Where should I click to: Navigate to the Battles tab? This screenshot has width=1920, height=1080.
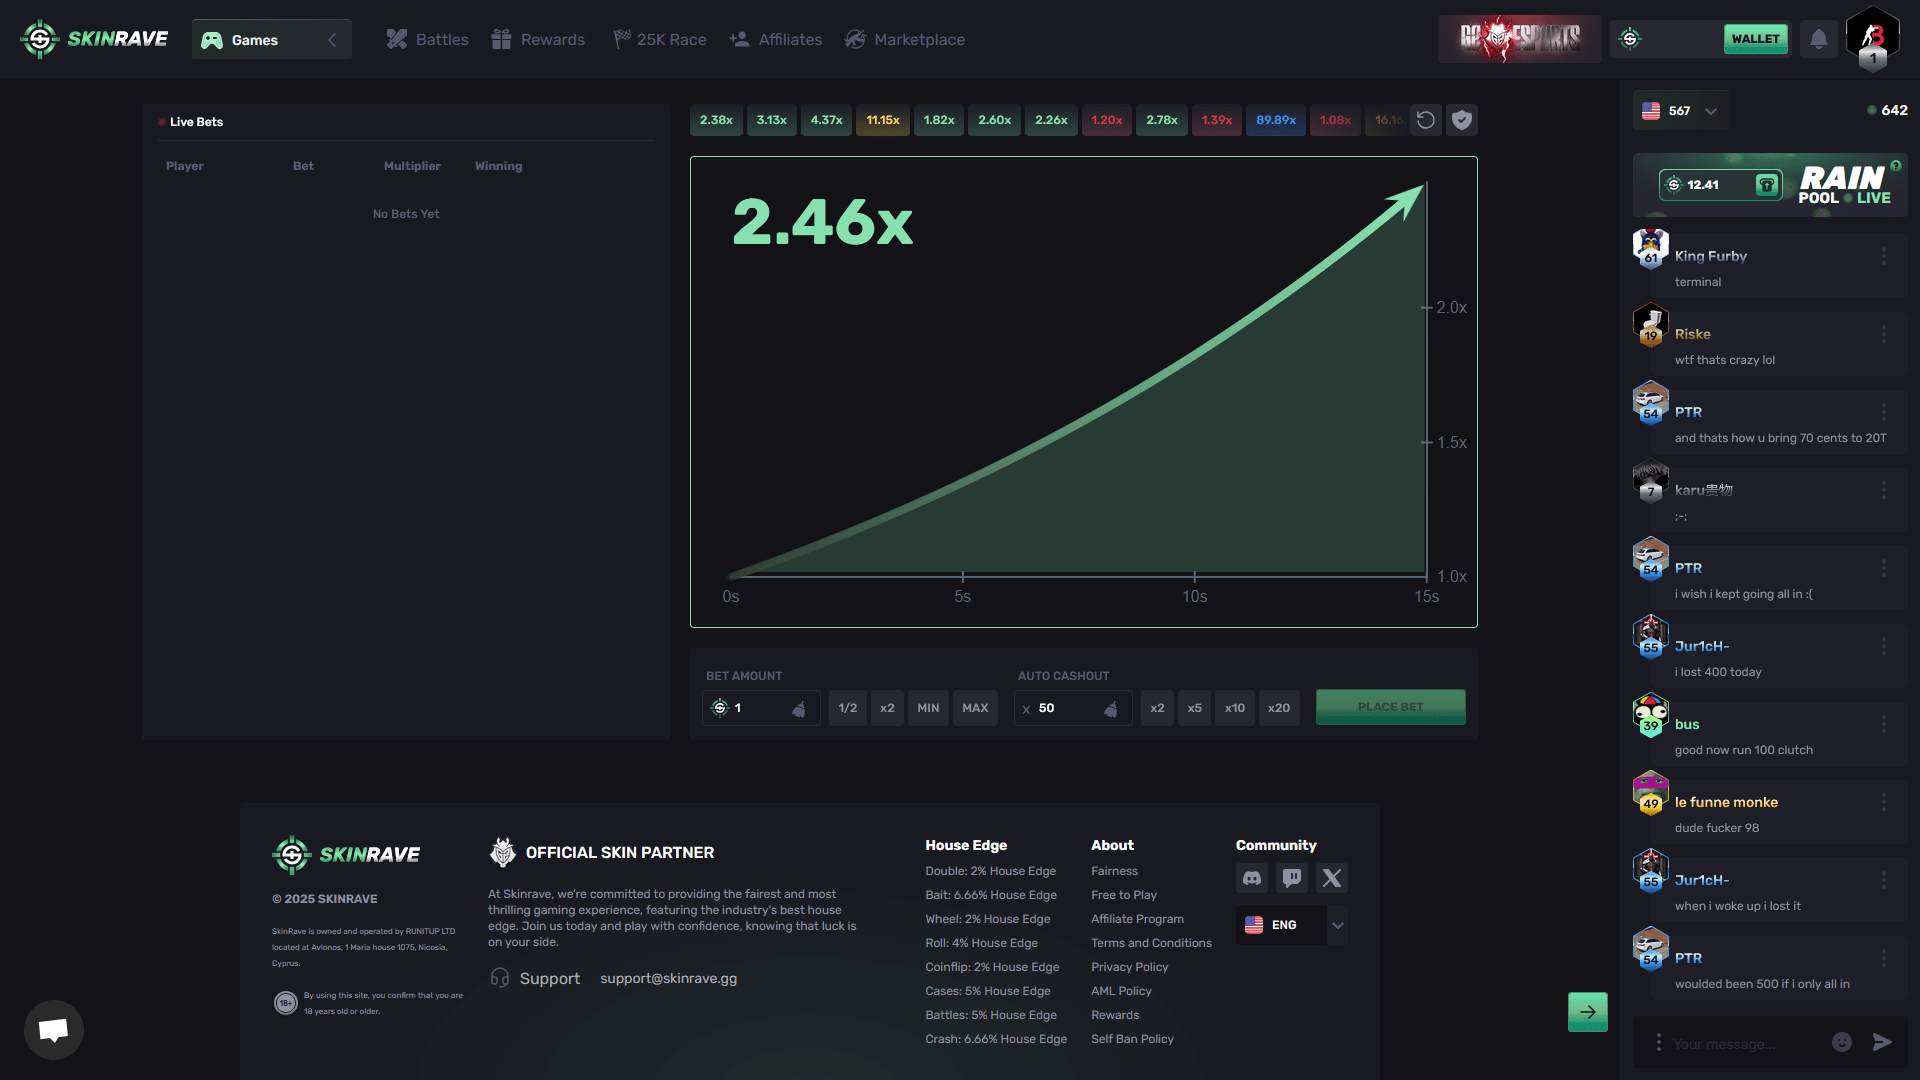tap(426, 39)
